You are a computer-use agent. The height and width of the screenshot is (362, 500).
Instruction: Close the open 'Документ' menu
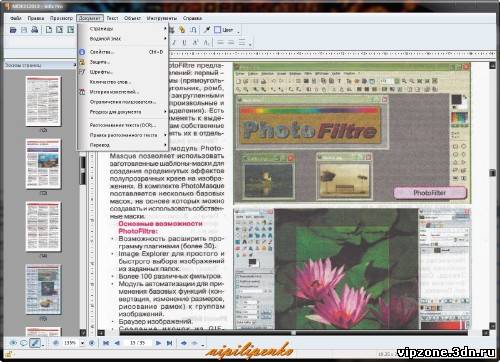pos(90,18)
